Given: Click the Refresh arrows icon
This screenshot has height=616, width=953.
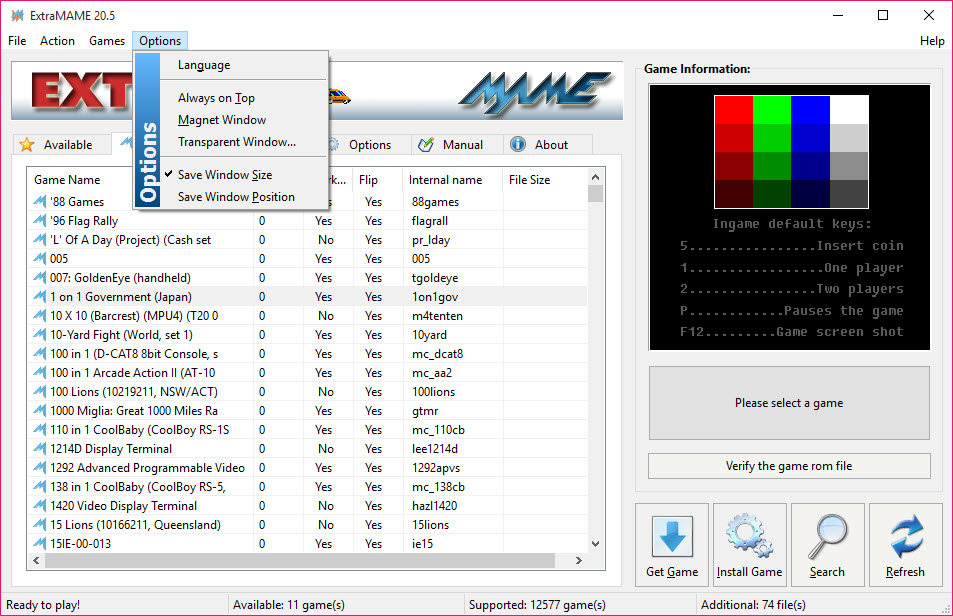Looking at the screenshot, I should pyautogui.click(x=906, y=536).
